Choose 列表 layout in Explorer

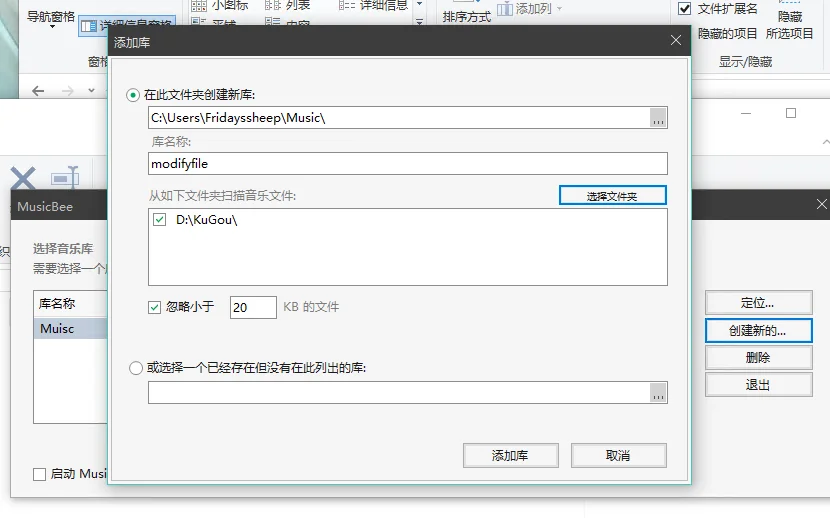click(287, 5)
